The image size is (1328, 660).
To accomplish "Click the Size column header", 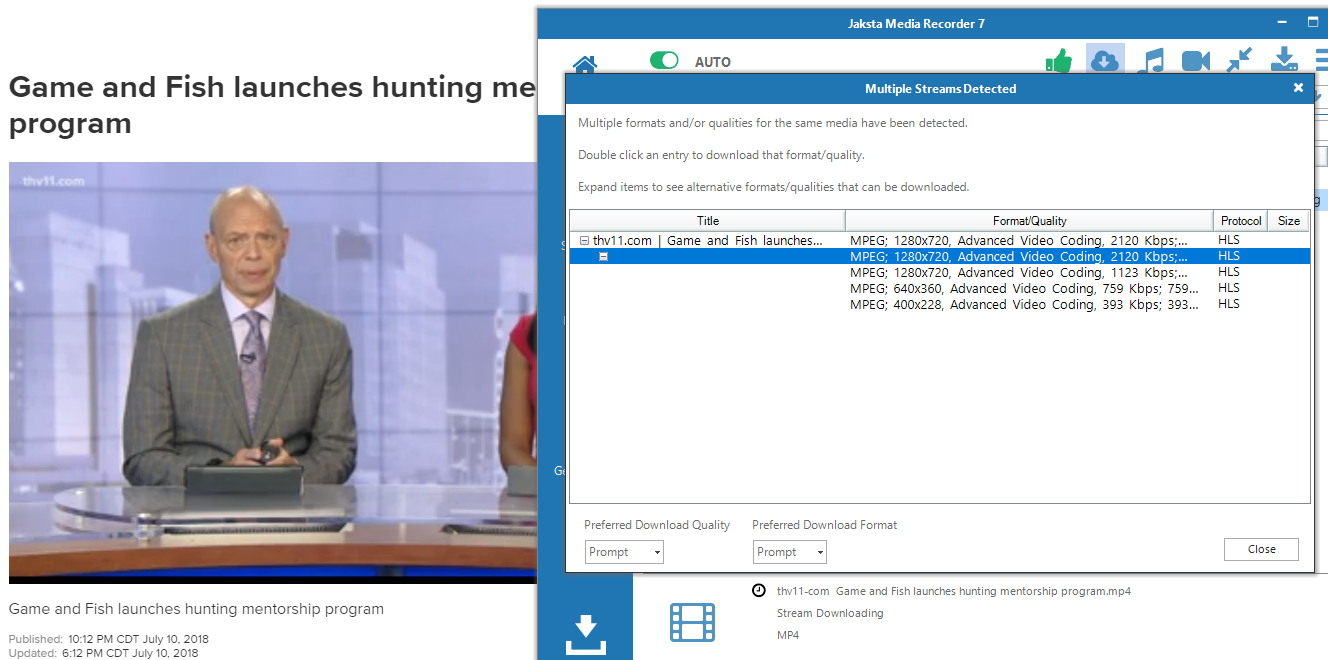I will pyautogui.click(x=1289, y=221).
